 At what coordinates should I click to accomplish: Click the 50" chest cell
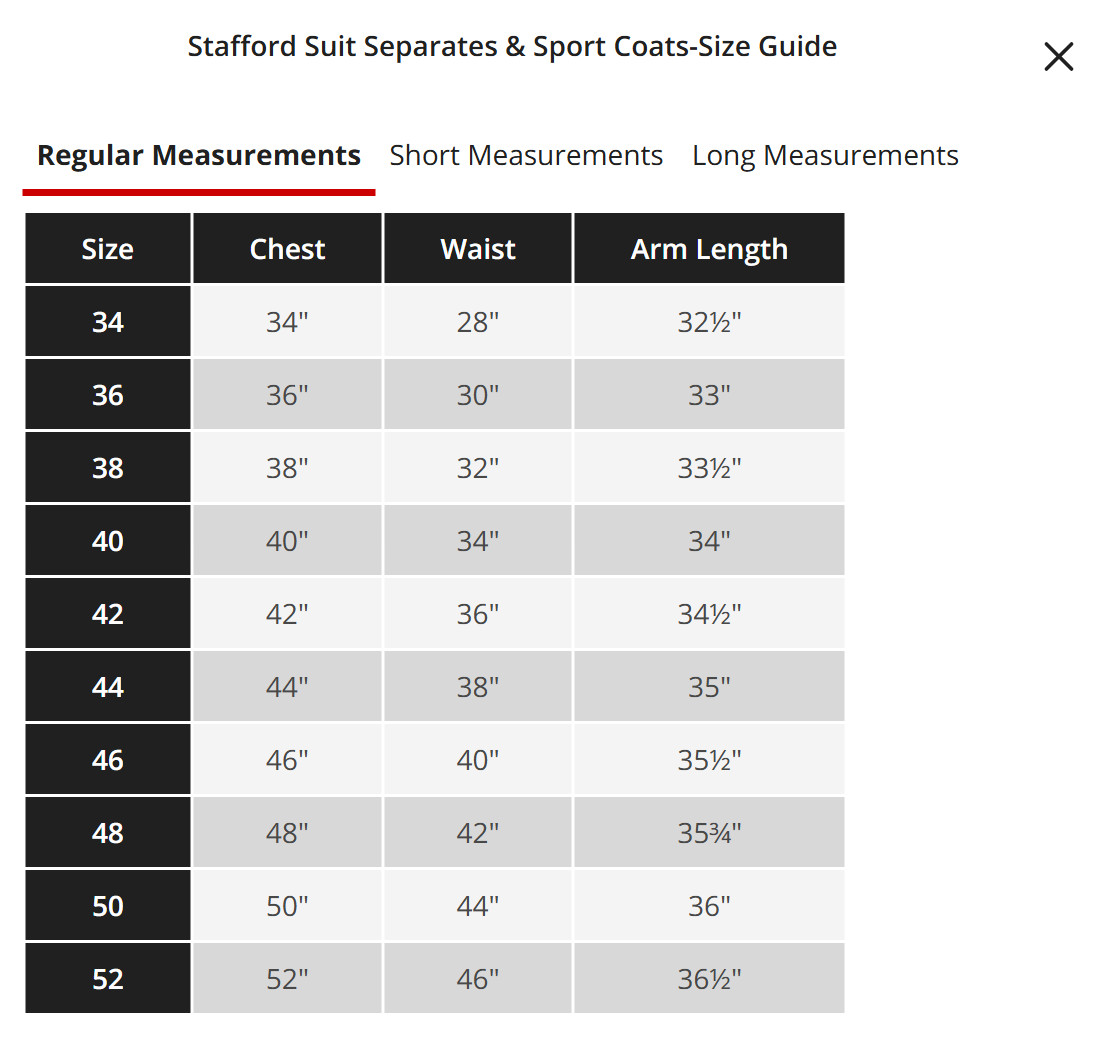coord(287,906)
